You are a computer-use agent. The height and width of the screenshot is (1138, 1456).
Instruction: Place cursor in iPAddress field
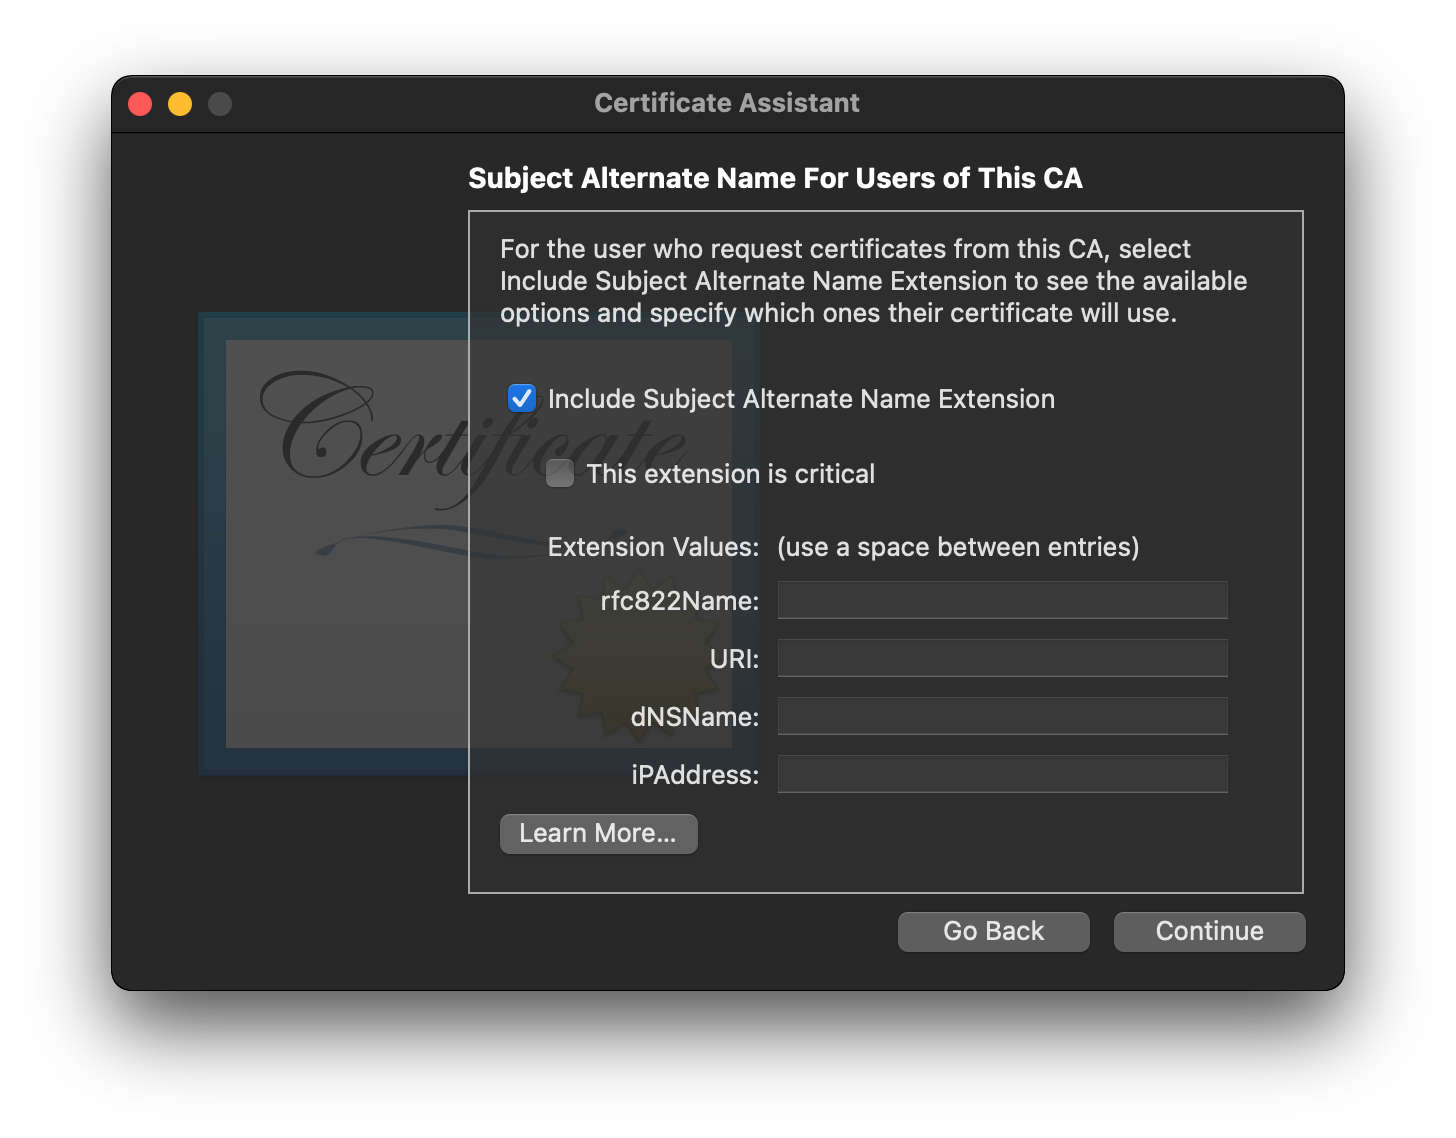1002,774
